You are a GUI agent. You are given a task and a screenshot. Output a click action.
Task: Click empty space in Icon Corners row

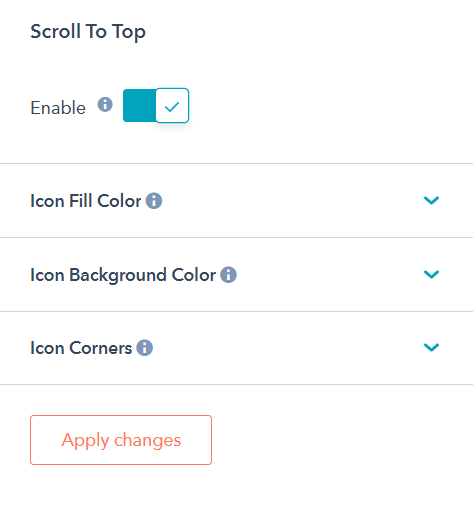(x=287, y=348)
